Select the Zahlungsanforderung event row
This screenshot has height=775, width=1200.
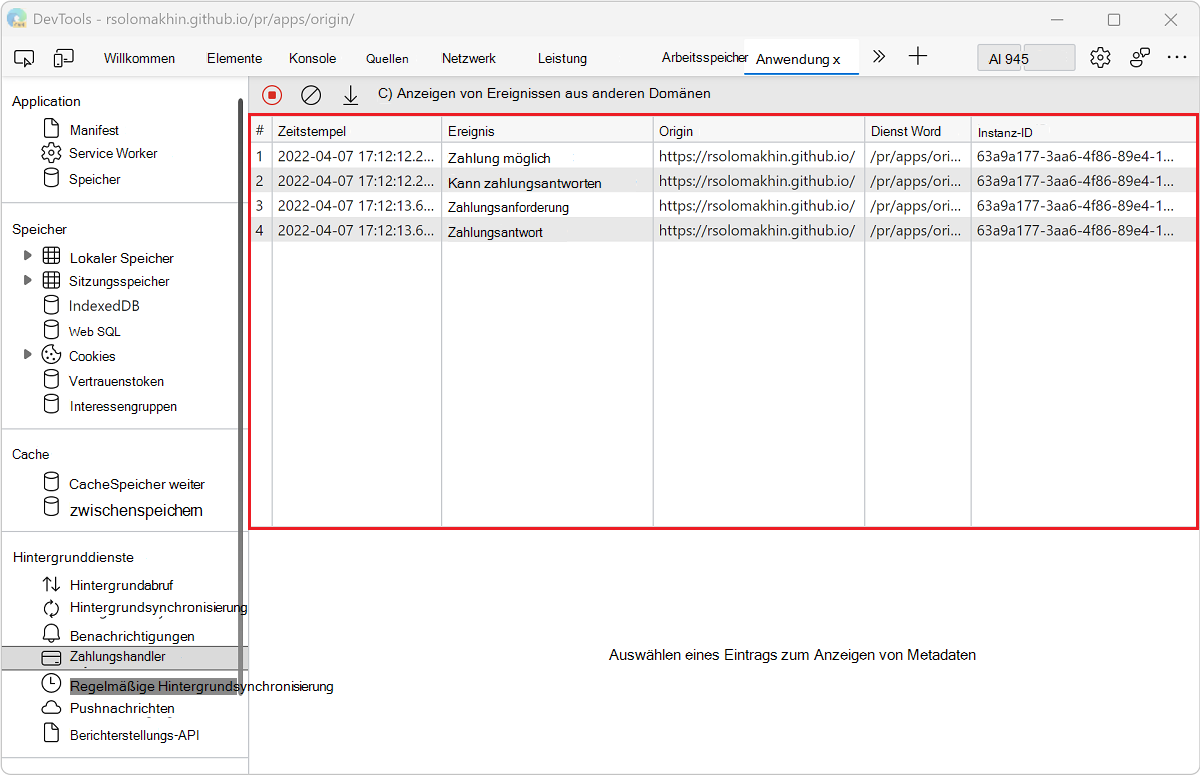tap(508, 207)
